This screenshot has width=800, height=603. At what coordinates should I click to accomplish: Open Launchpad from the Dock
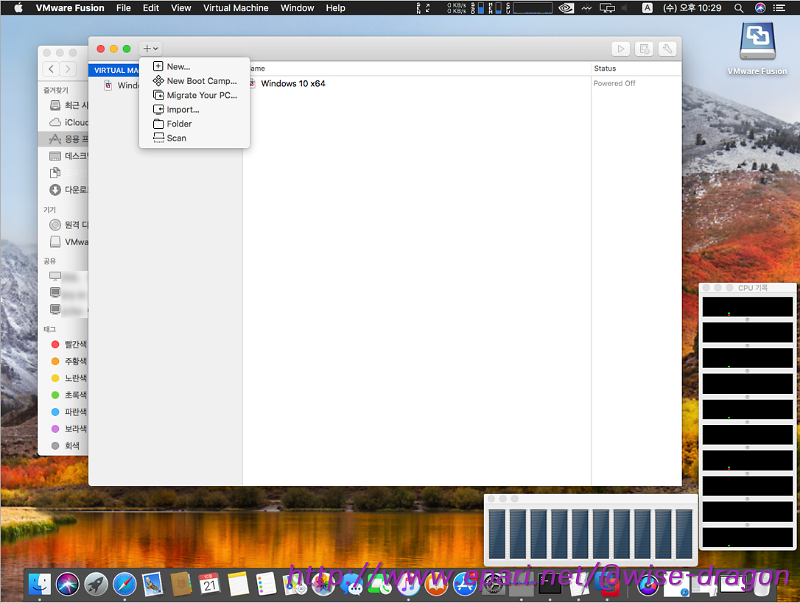coord(96,584)
